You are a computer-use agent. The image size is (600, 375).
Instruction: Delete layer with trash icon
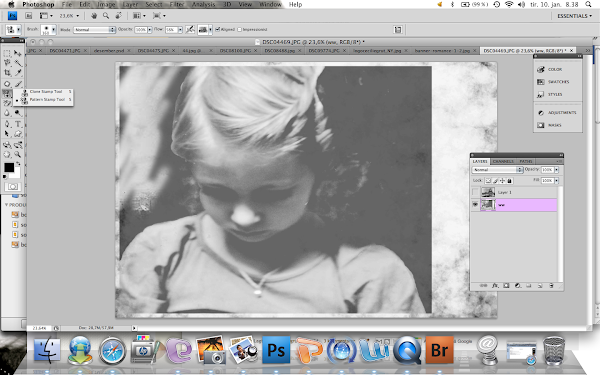[551, 285]
